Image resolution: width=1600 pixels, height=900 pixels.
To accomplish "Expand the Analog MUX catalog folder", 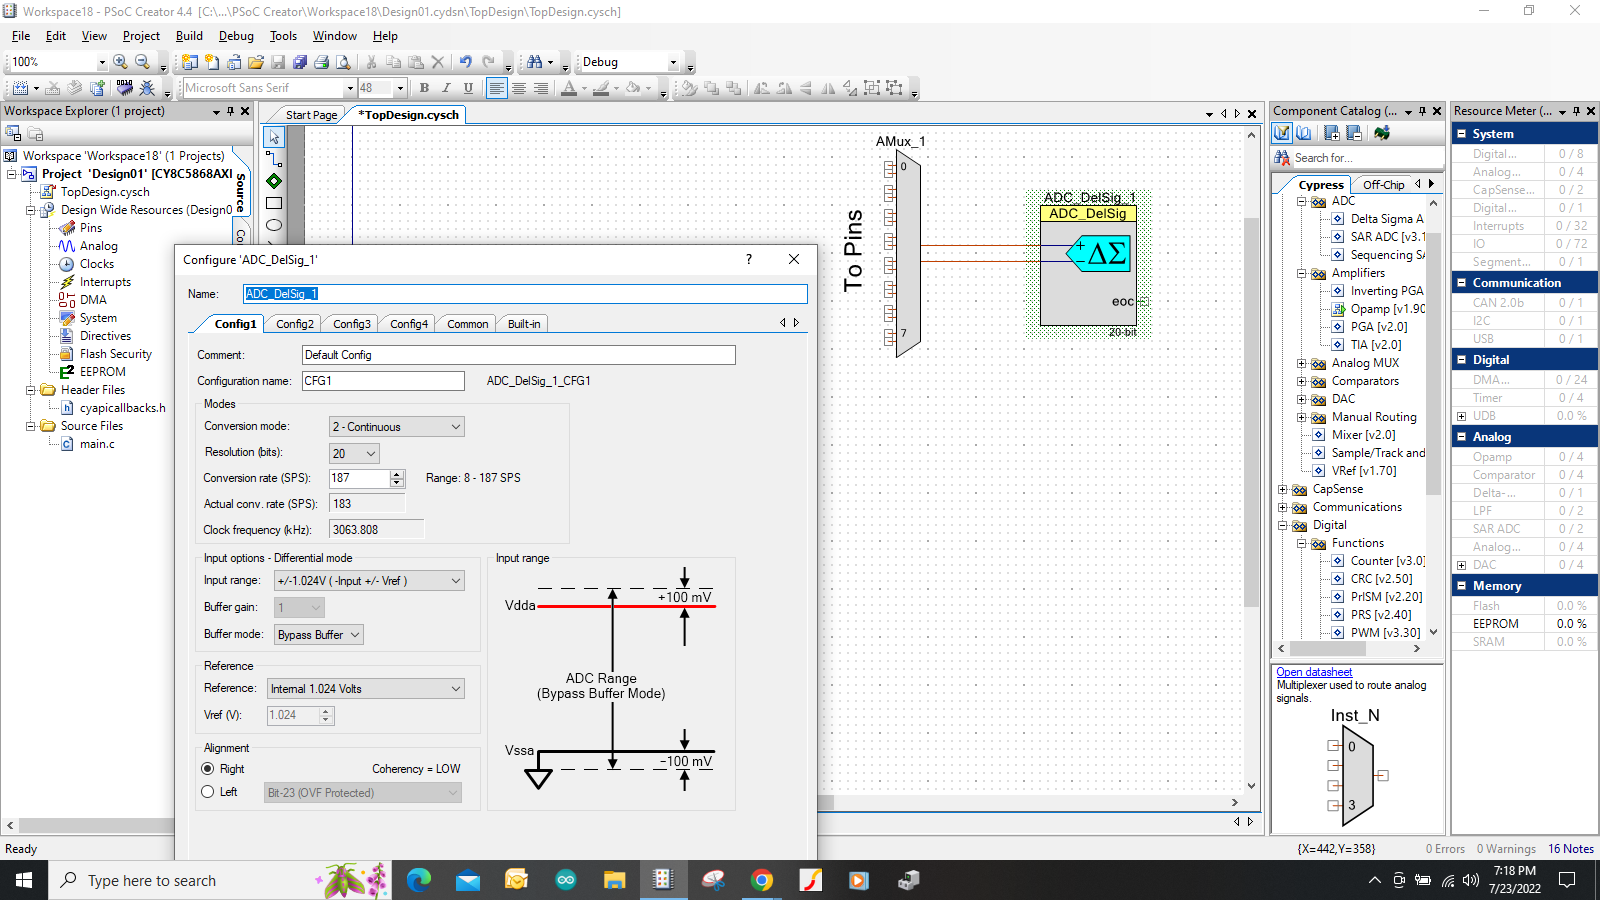I will [1302, 363].
